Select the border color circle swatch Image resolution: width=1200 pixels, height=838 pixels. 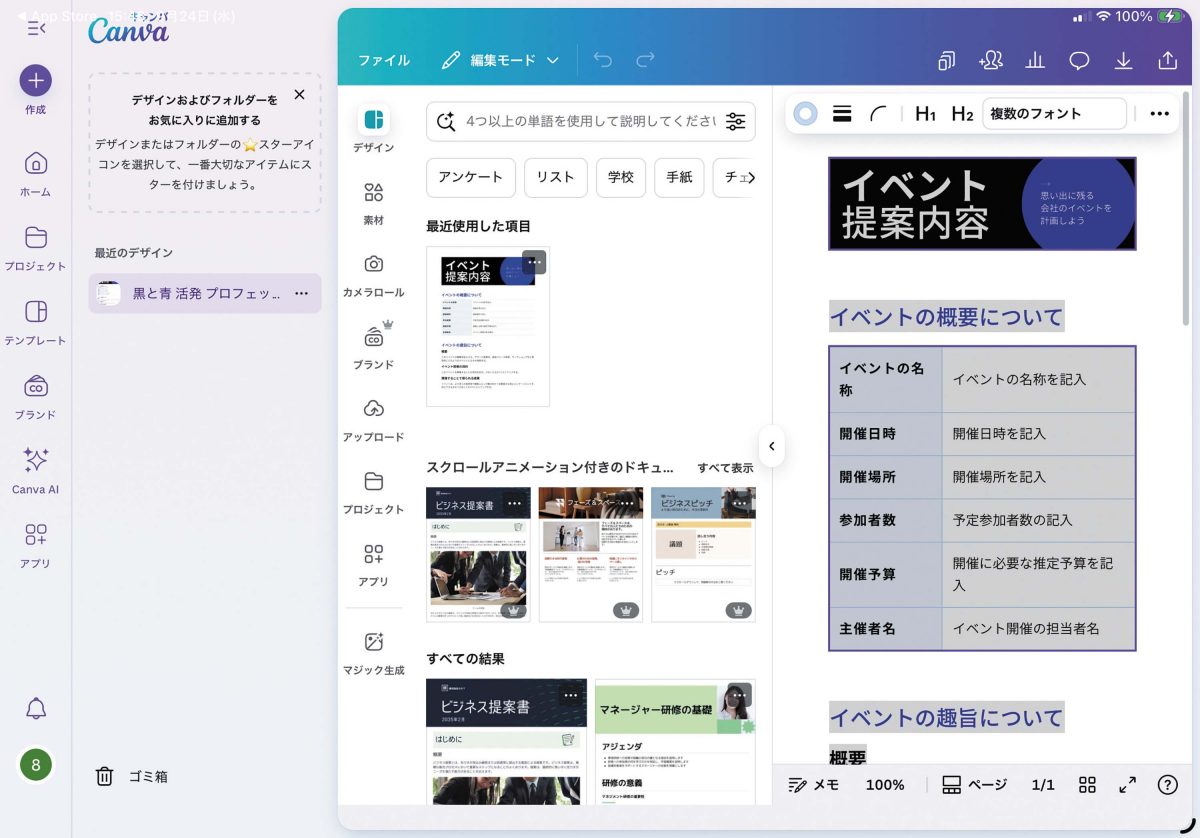[805, 114]
